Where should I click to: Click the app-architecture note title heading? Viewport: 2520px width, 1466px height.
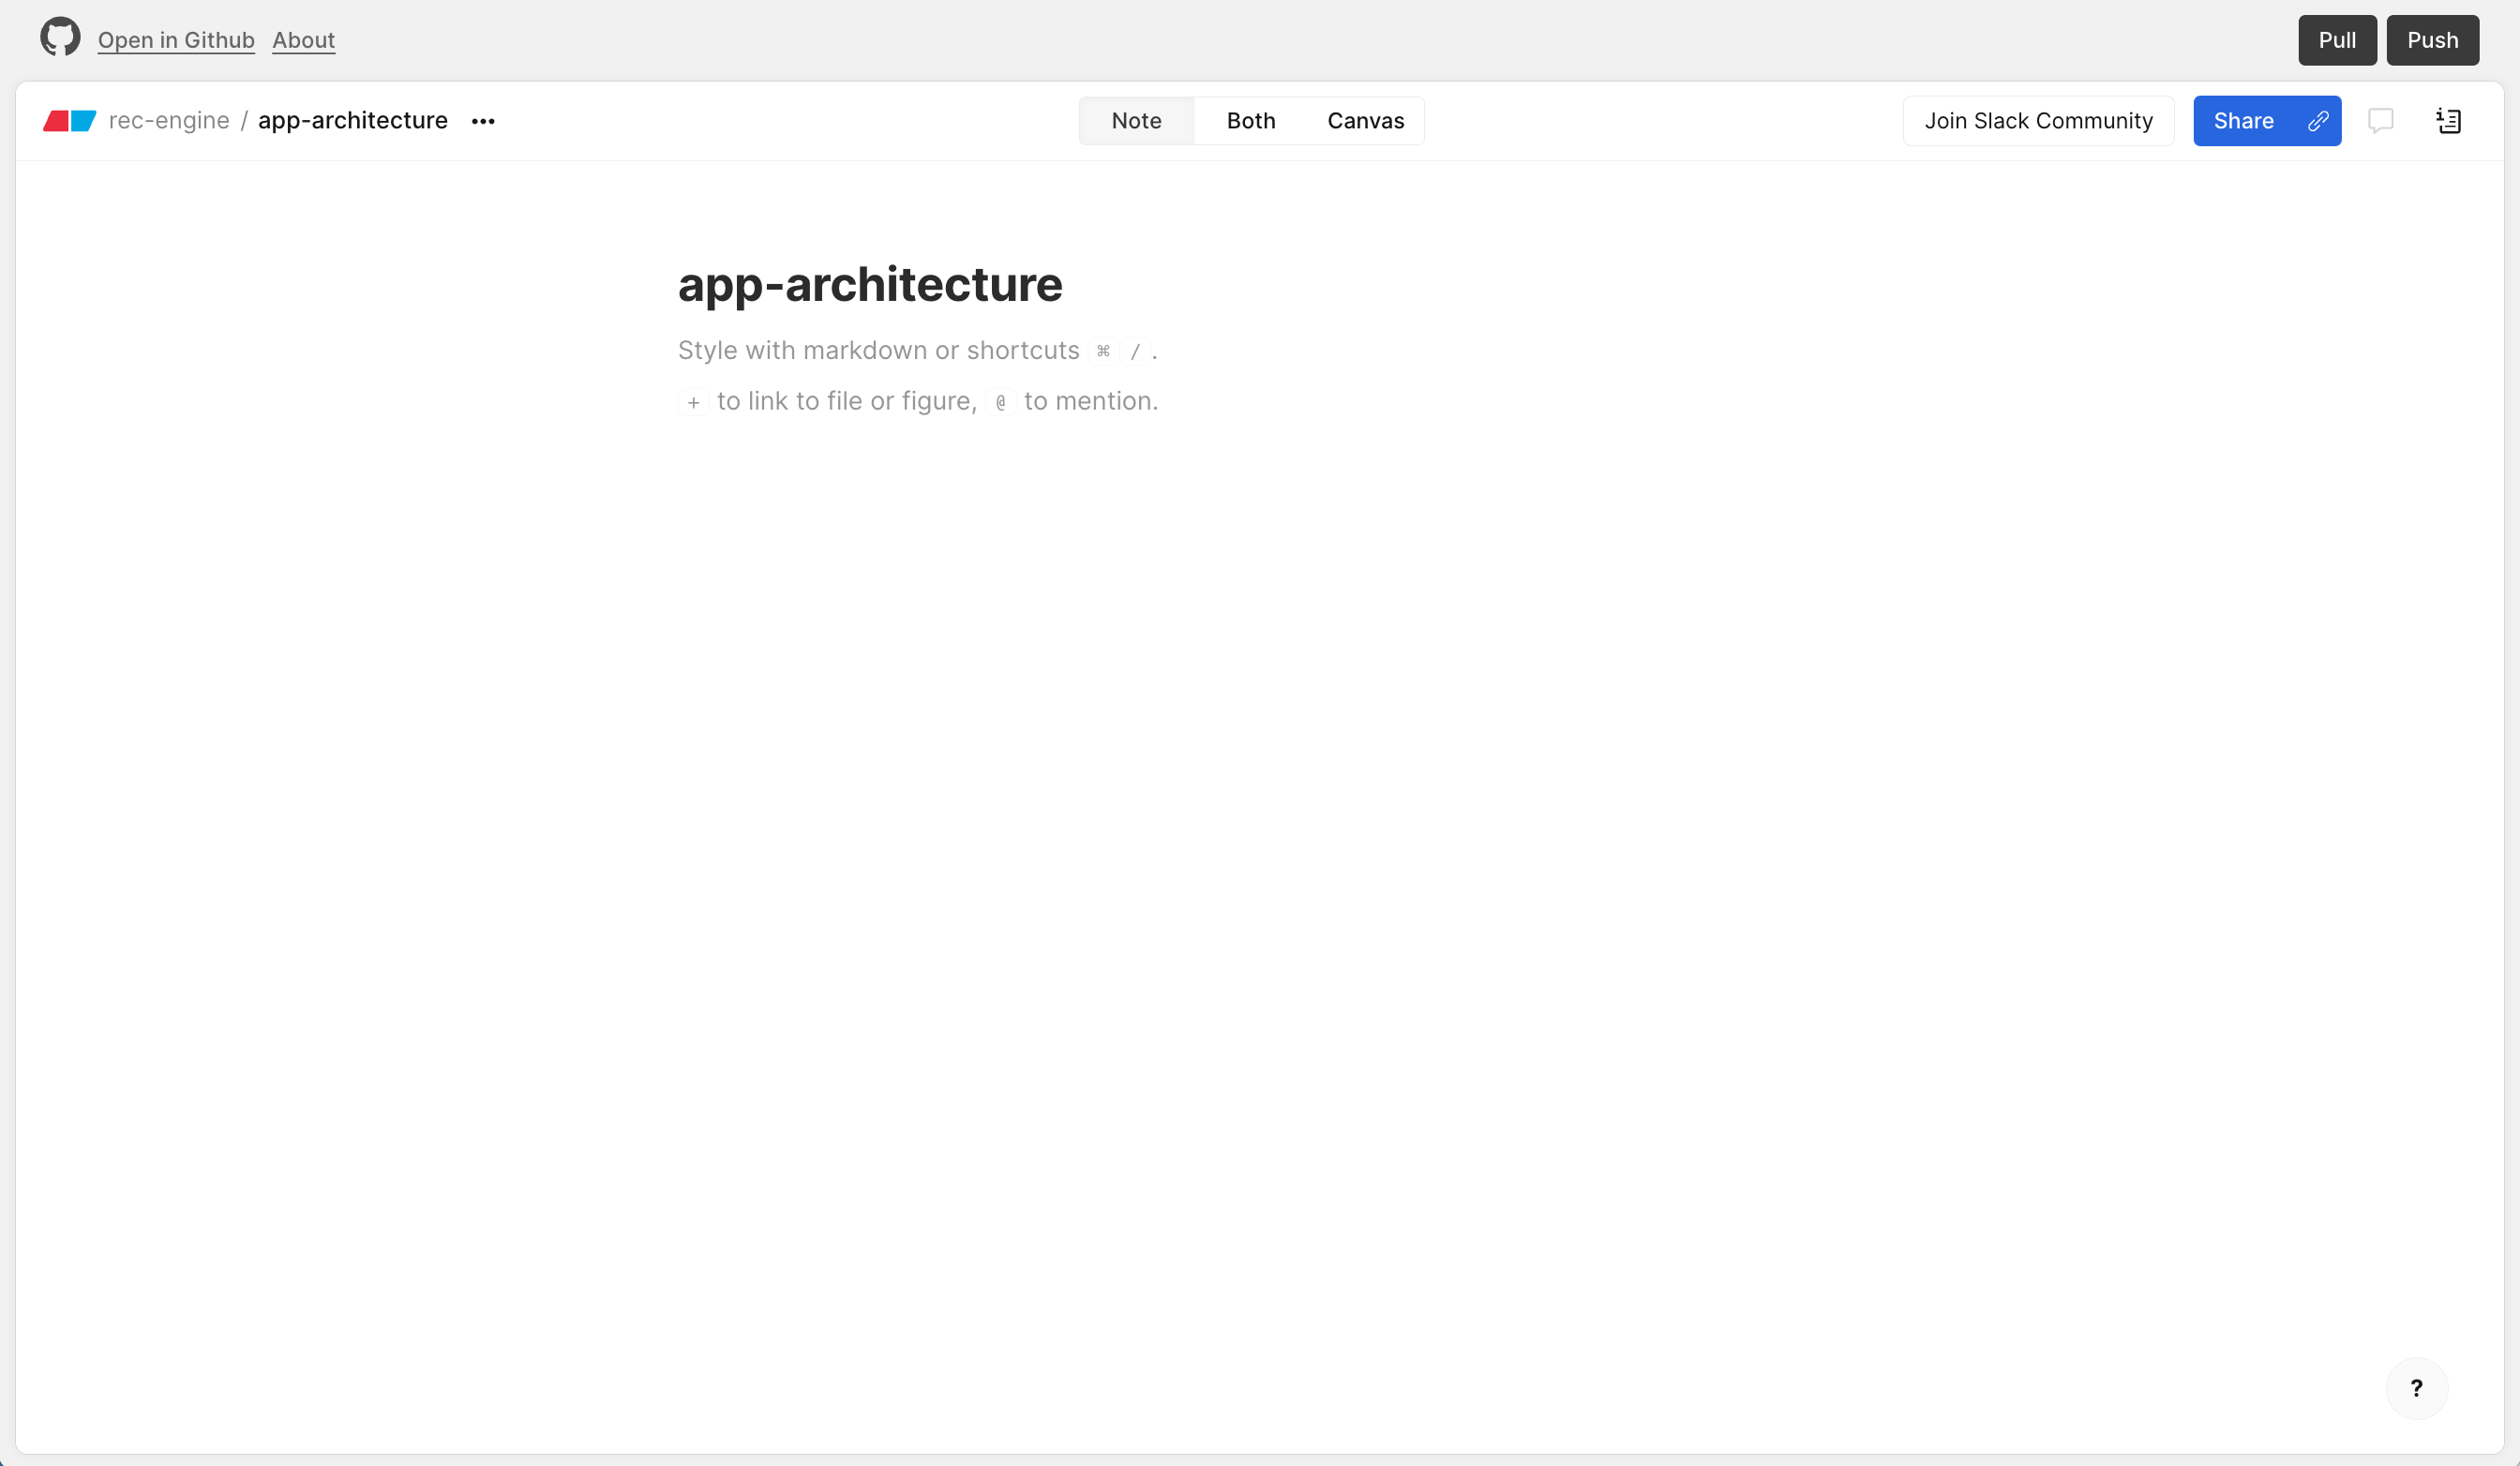869,284
